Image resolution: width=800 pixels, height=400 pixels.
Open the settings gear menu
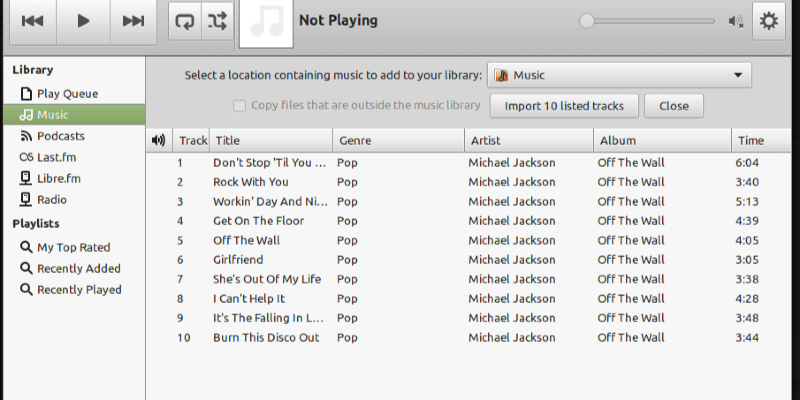[769, 21]
